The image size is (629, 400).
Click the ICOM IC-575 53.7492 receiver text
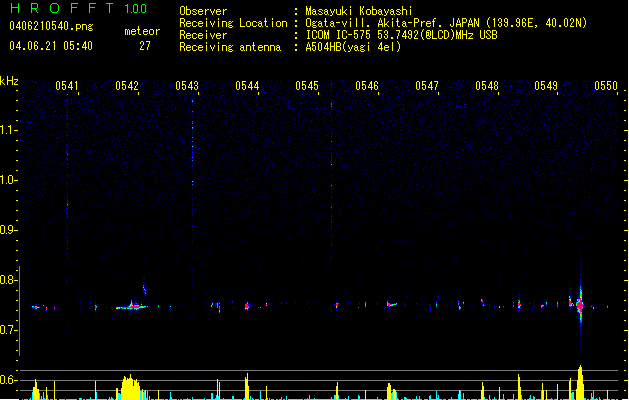click(x=401, y=35)
